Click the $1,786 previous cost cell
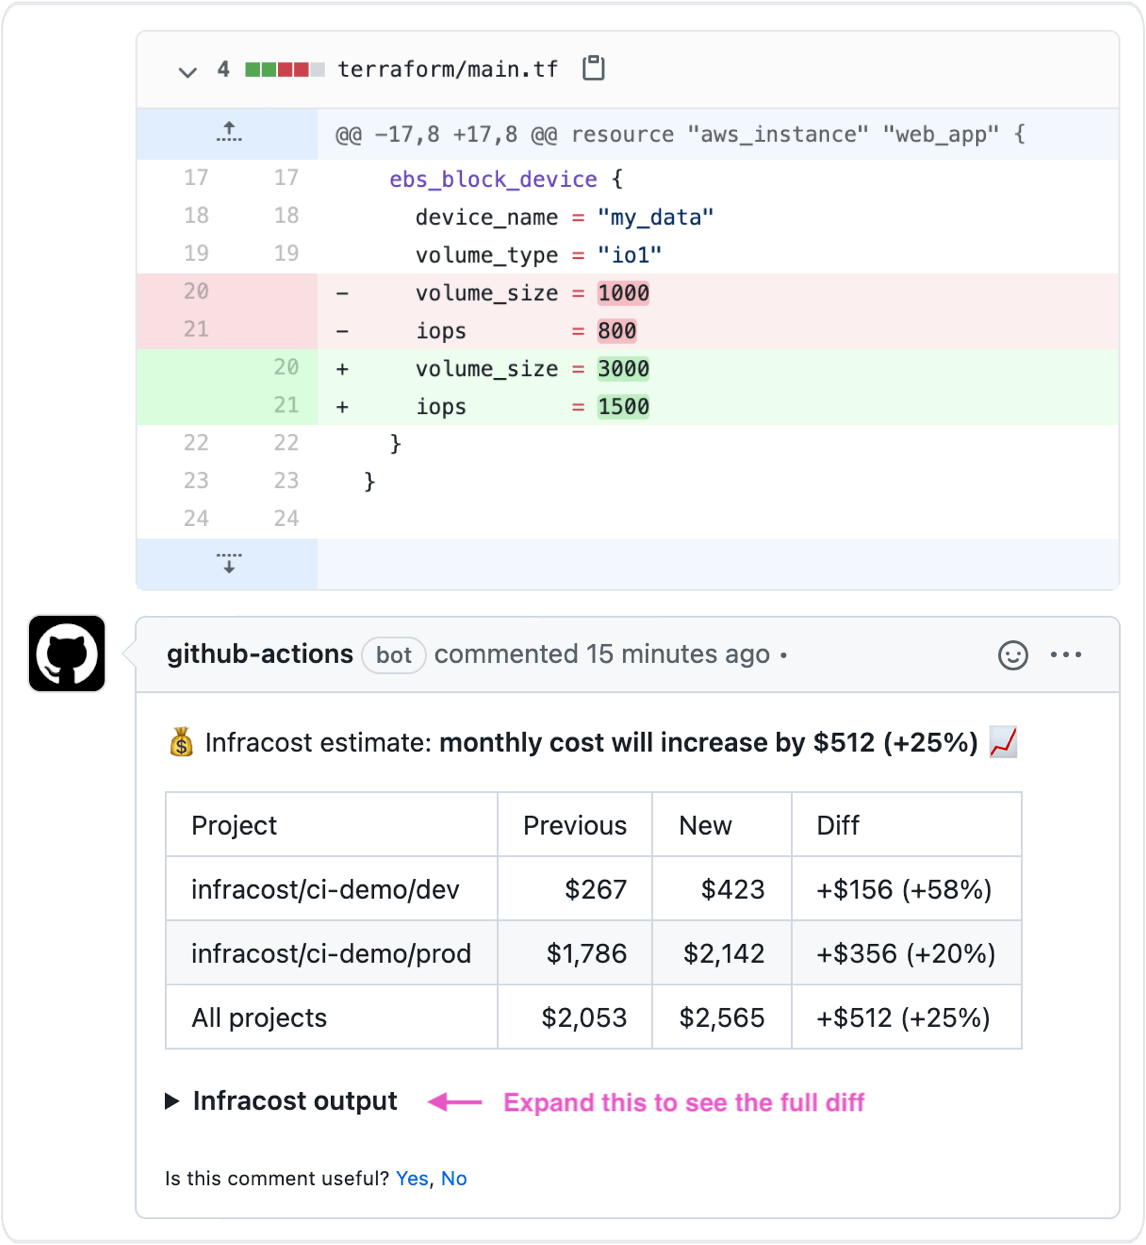The image size is (1146, 1245). pos(575,953)
